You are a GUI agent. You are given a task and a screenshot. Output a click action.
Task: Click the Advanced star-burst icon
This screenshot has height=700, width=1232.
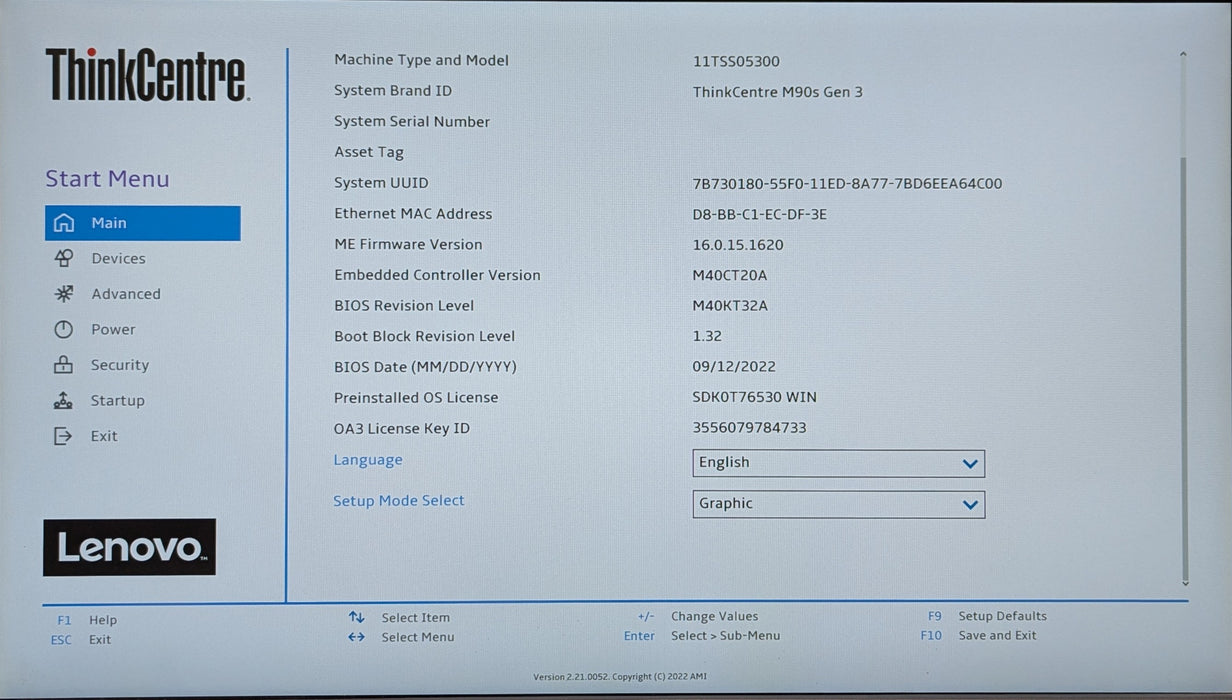tap(64, 294)
